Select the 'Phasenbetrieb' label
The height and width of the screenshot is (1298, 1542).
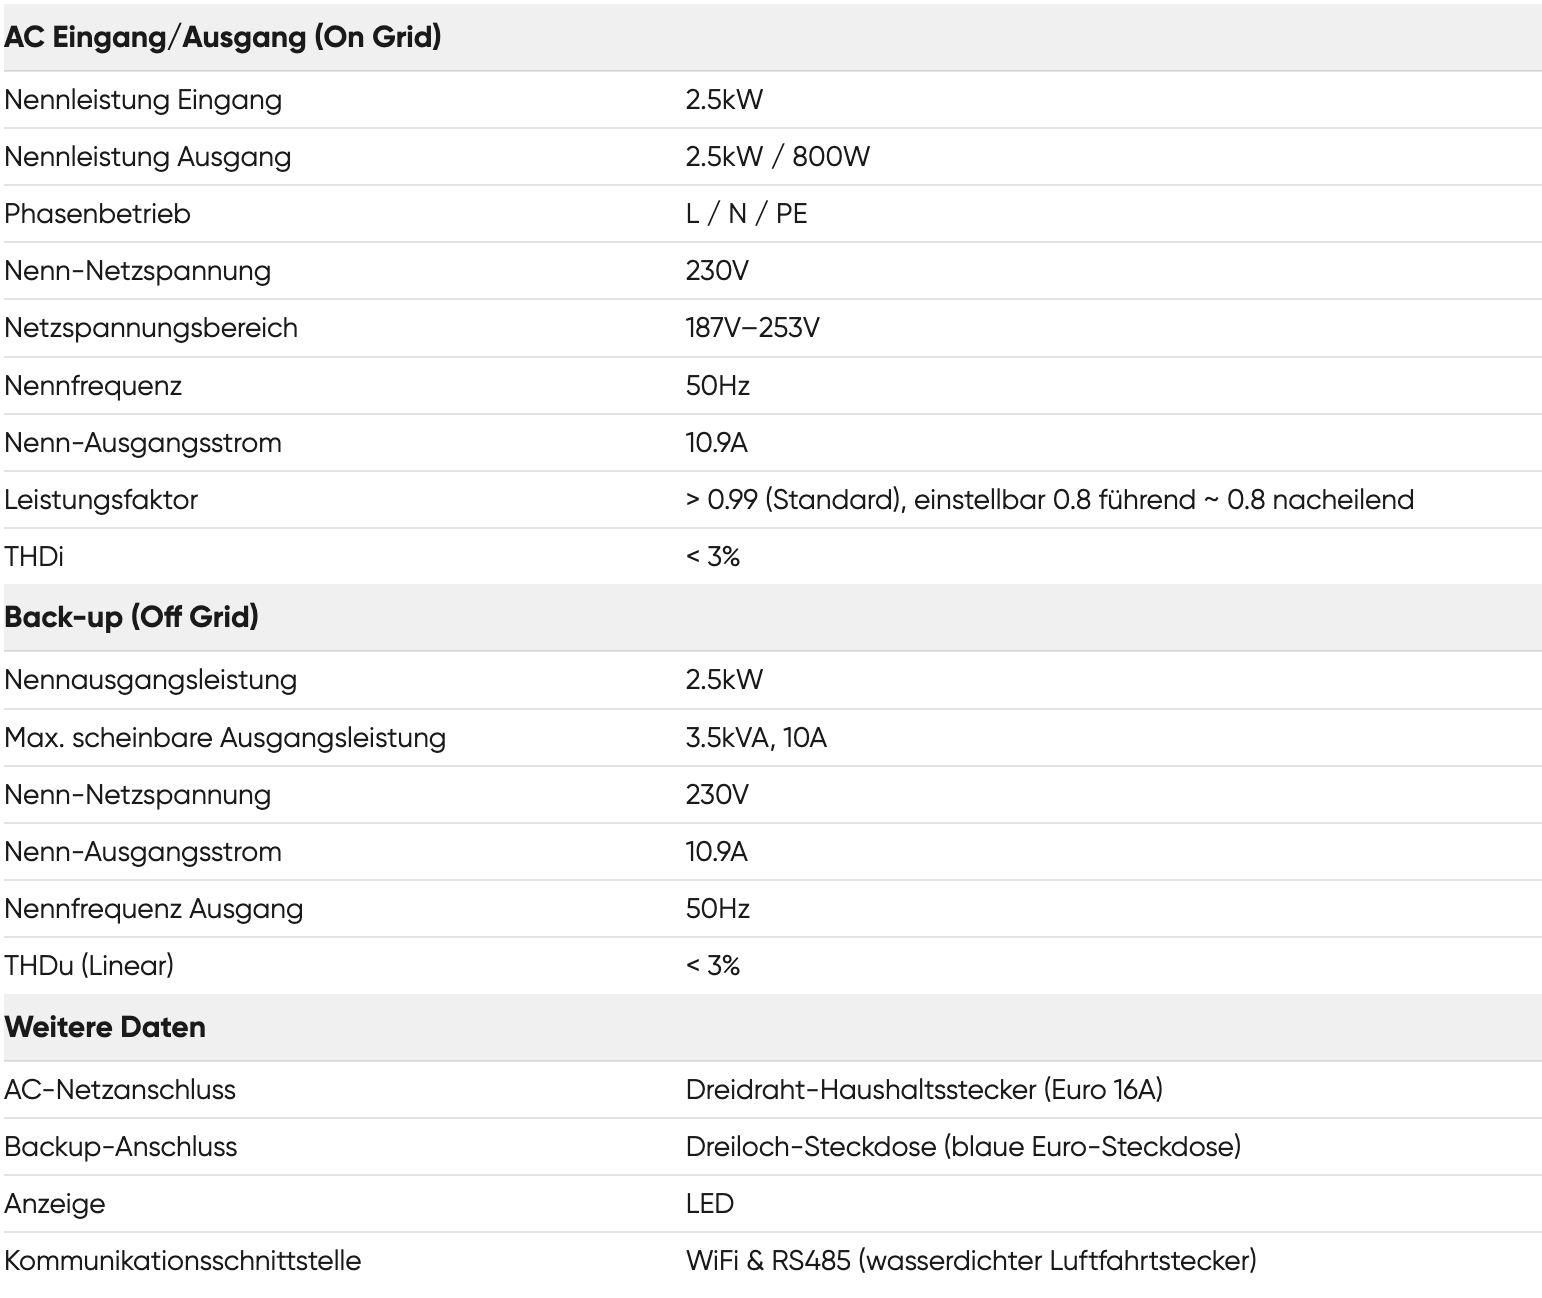pyautogui.click(x=97, y=214)
